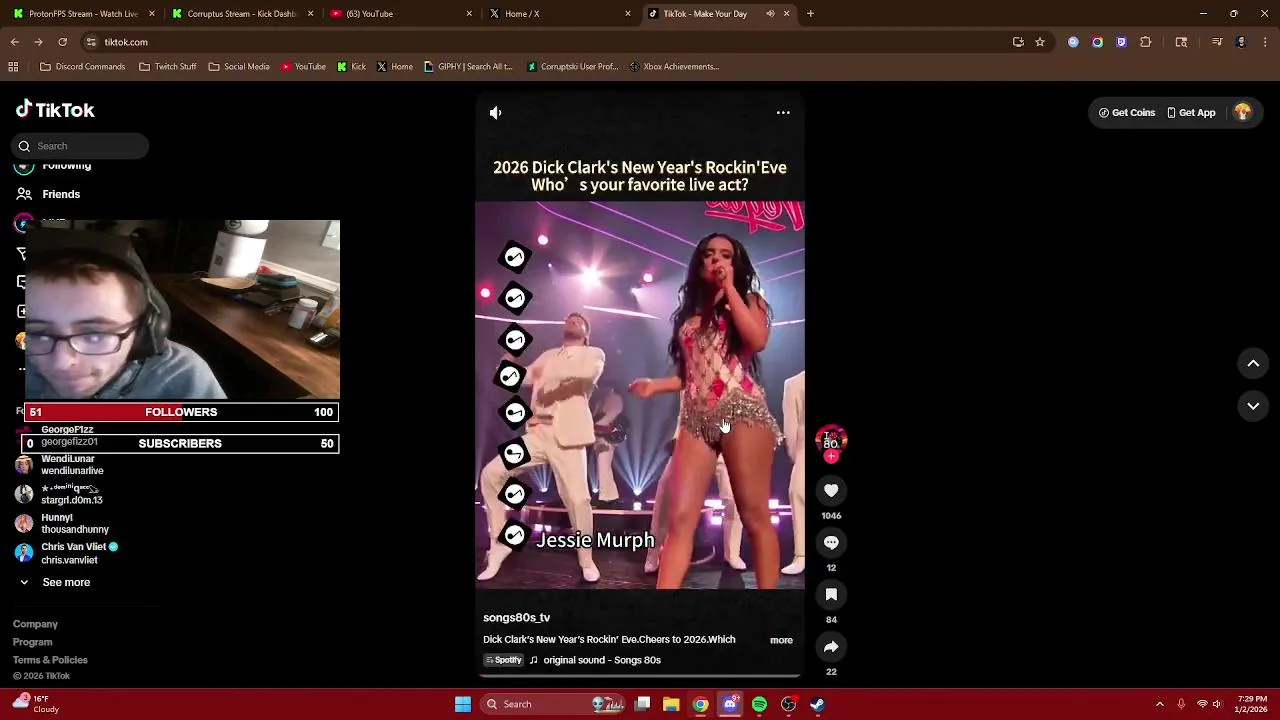Click the video progress bar

click(640, 677)
